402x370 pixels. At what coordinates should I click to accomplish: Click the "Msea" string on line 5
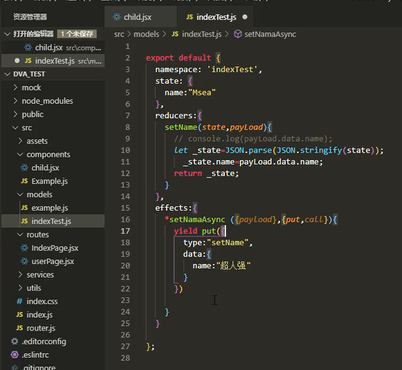click(x=202, y=92)
